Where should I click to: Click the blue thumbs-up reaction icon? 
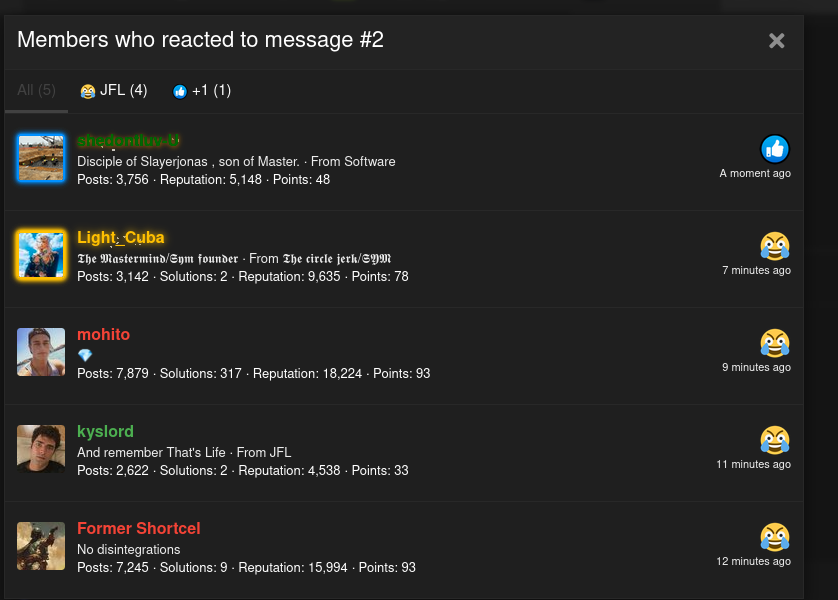point(775,149)
